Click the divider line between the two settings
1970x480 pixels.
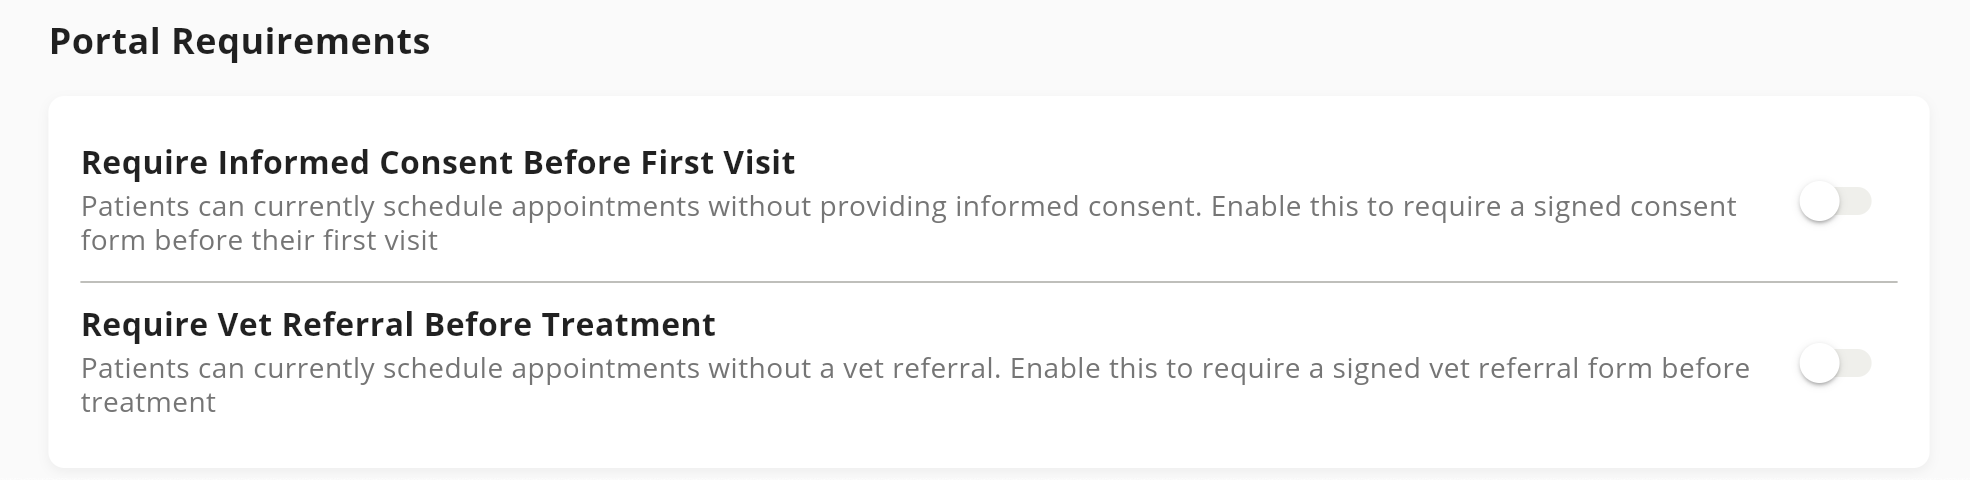point(988,283)
